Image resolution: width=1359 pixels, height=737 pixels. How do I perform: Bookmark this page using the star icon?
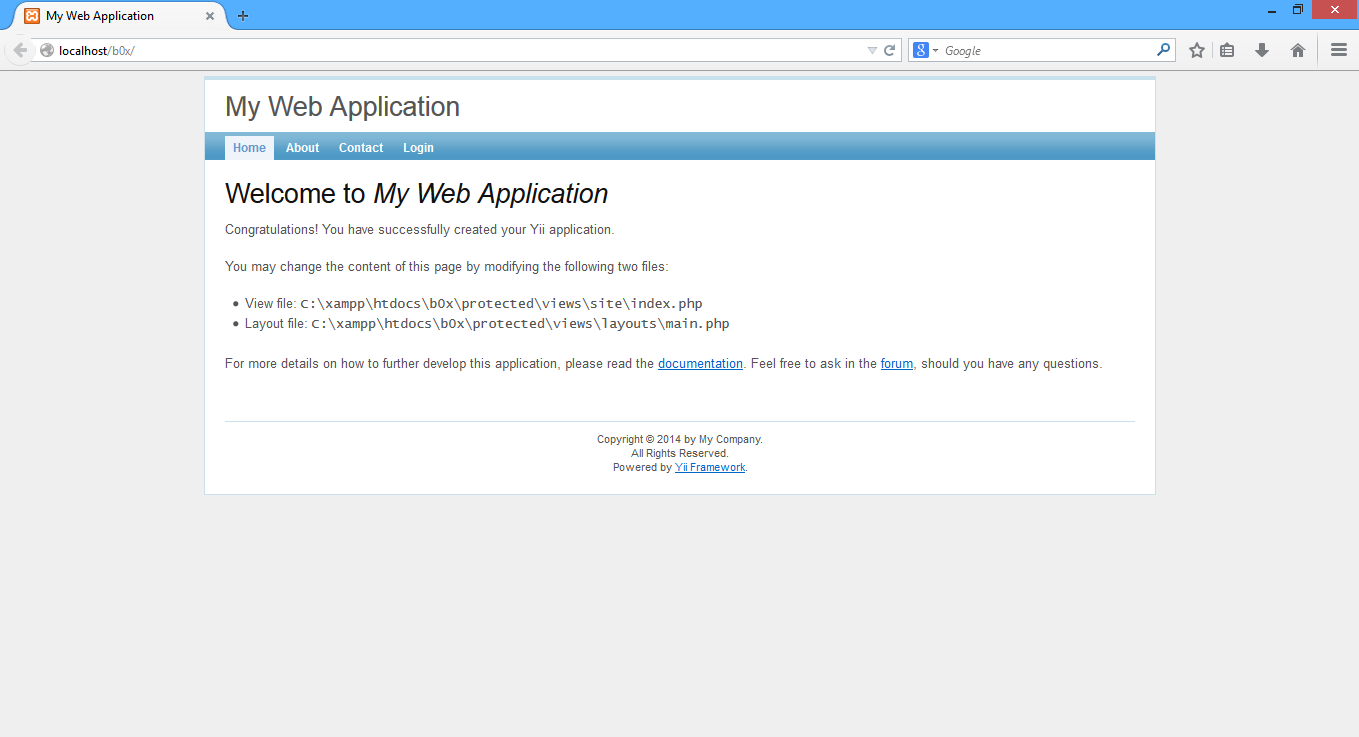pyautogui.click(x=1196, y=49)
